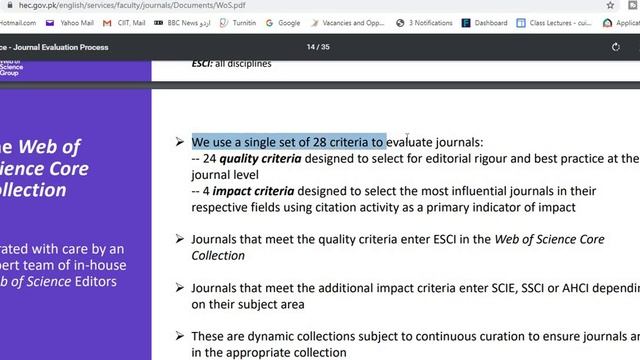The image size is (640, 360).
Task: Click the bold text 'quality criteria'
Action: (x=260, y=158)
